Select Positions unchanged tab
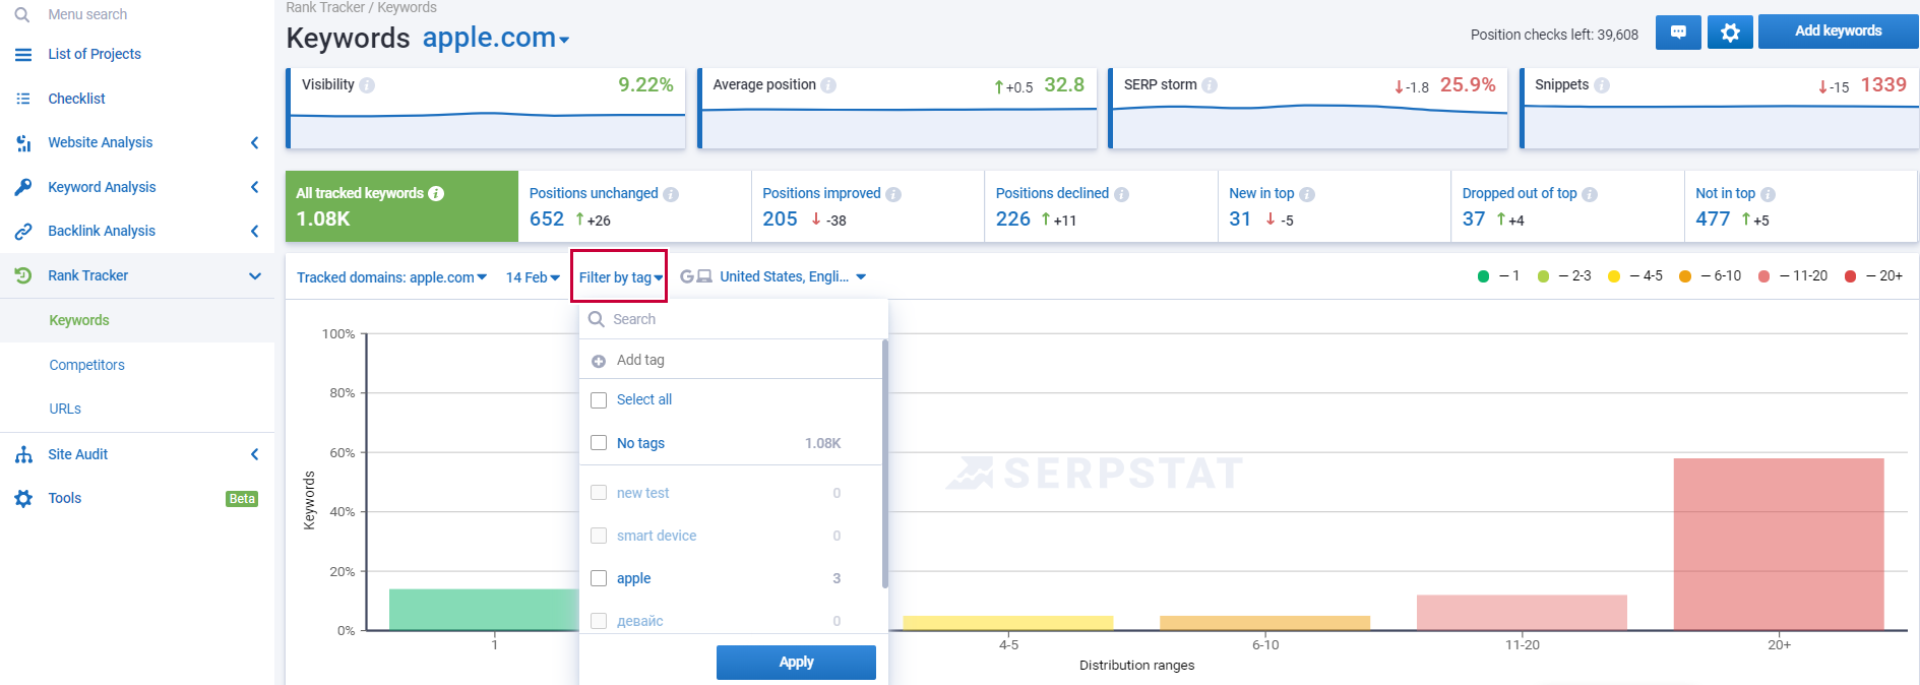This screenshot has height=685, width=1920. [x=635, y=206]
